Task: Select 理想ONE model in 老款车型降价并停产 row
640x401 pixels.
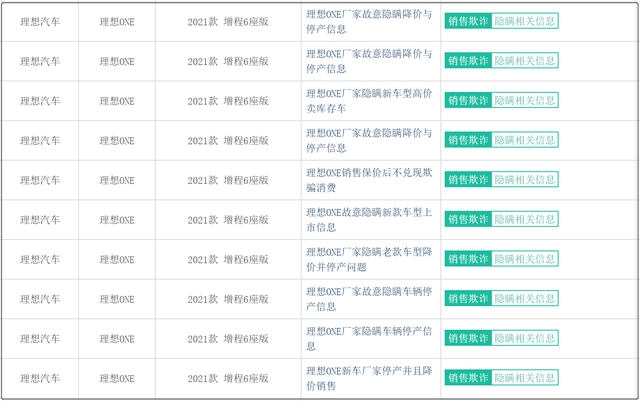Action: [x=117, y=259]
